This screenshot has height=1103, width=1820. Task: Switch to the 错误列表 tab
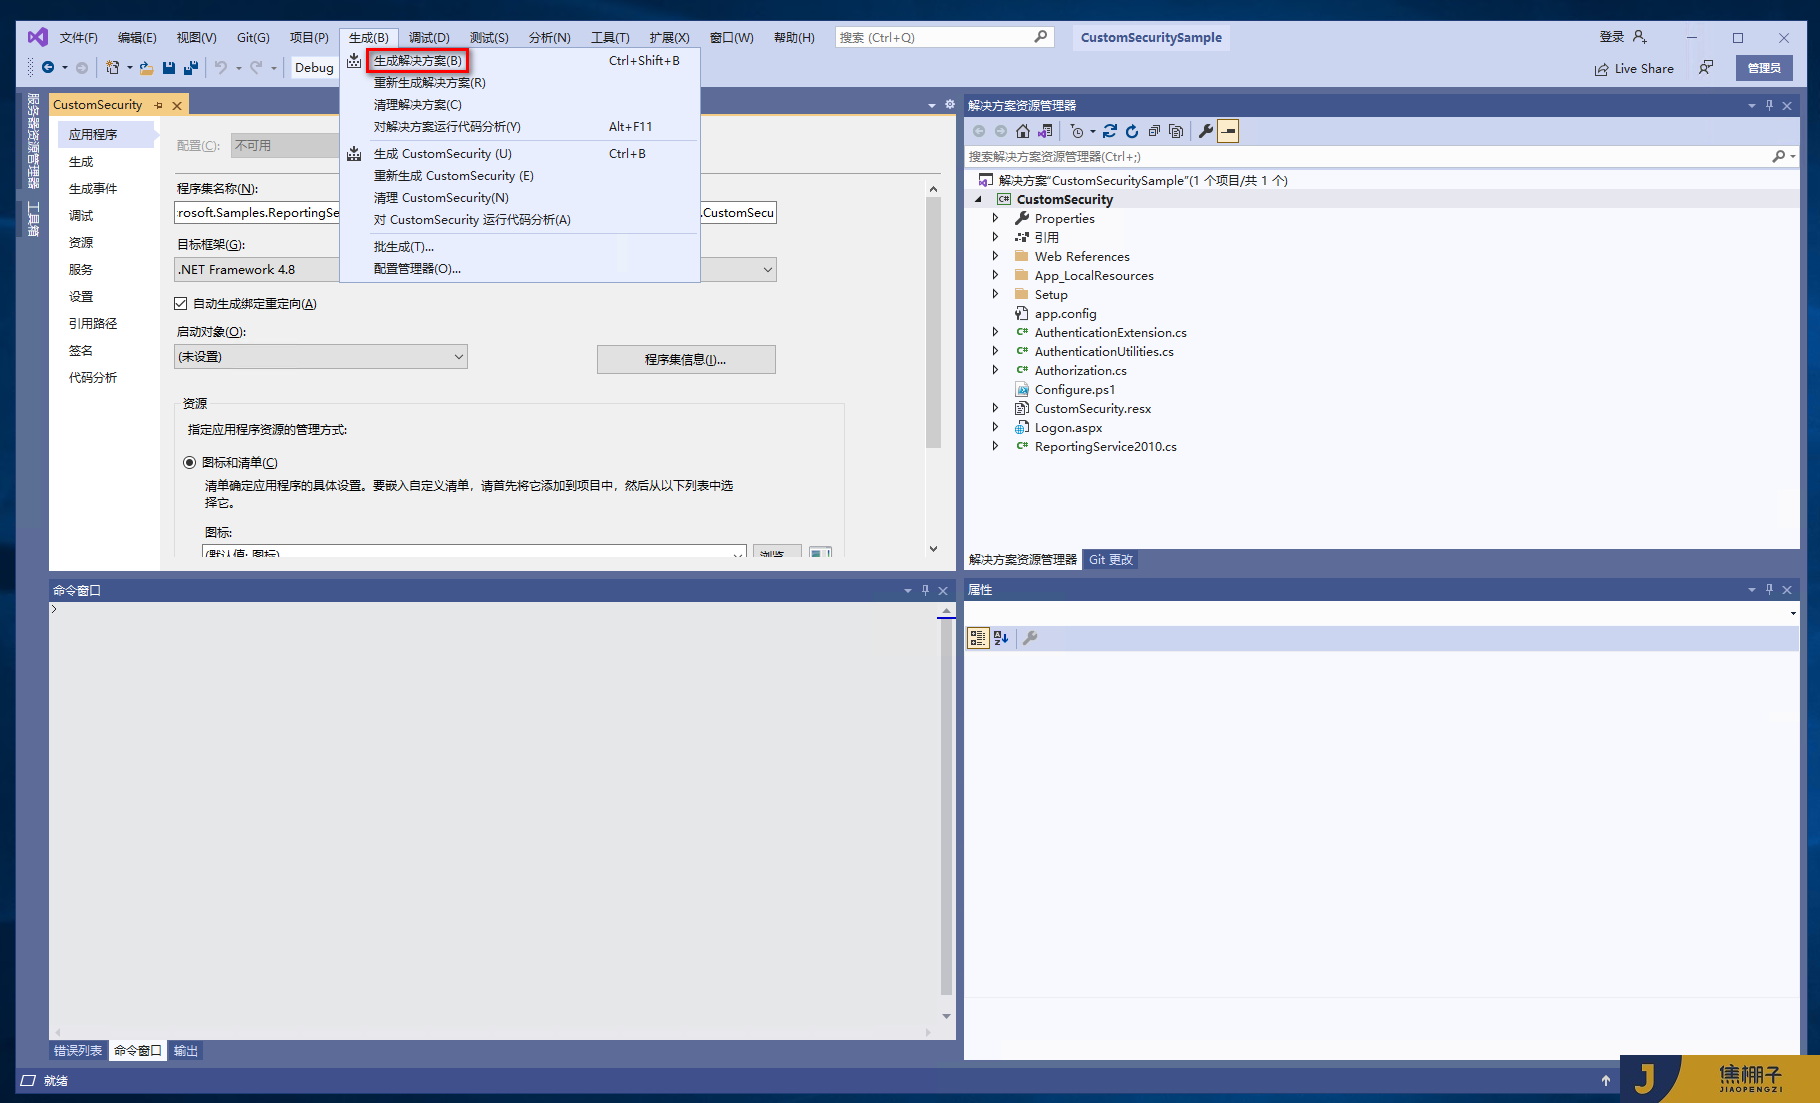78,1051
